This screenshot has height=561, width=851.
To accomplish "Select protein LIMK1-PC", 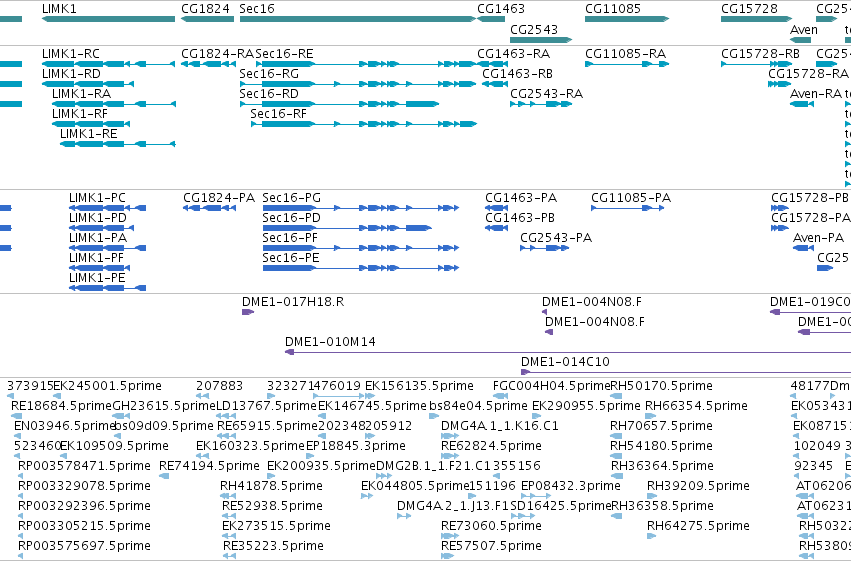I will pos(97,198).
